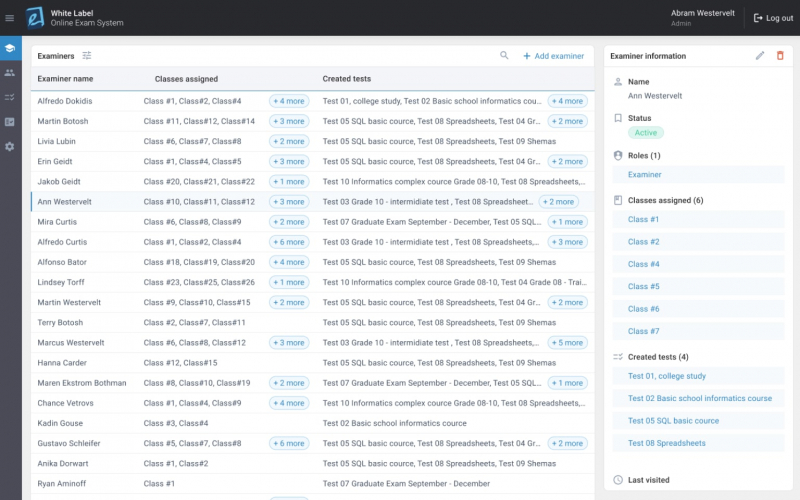Click Add examiner
The height and width of the screenshot is (500, 800).
coord(554,56)
